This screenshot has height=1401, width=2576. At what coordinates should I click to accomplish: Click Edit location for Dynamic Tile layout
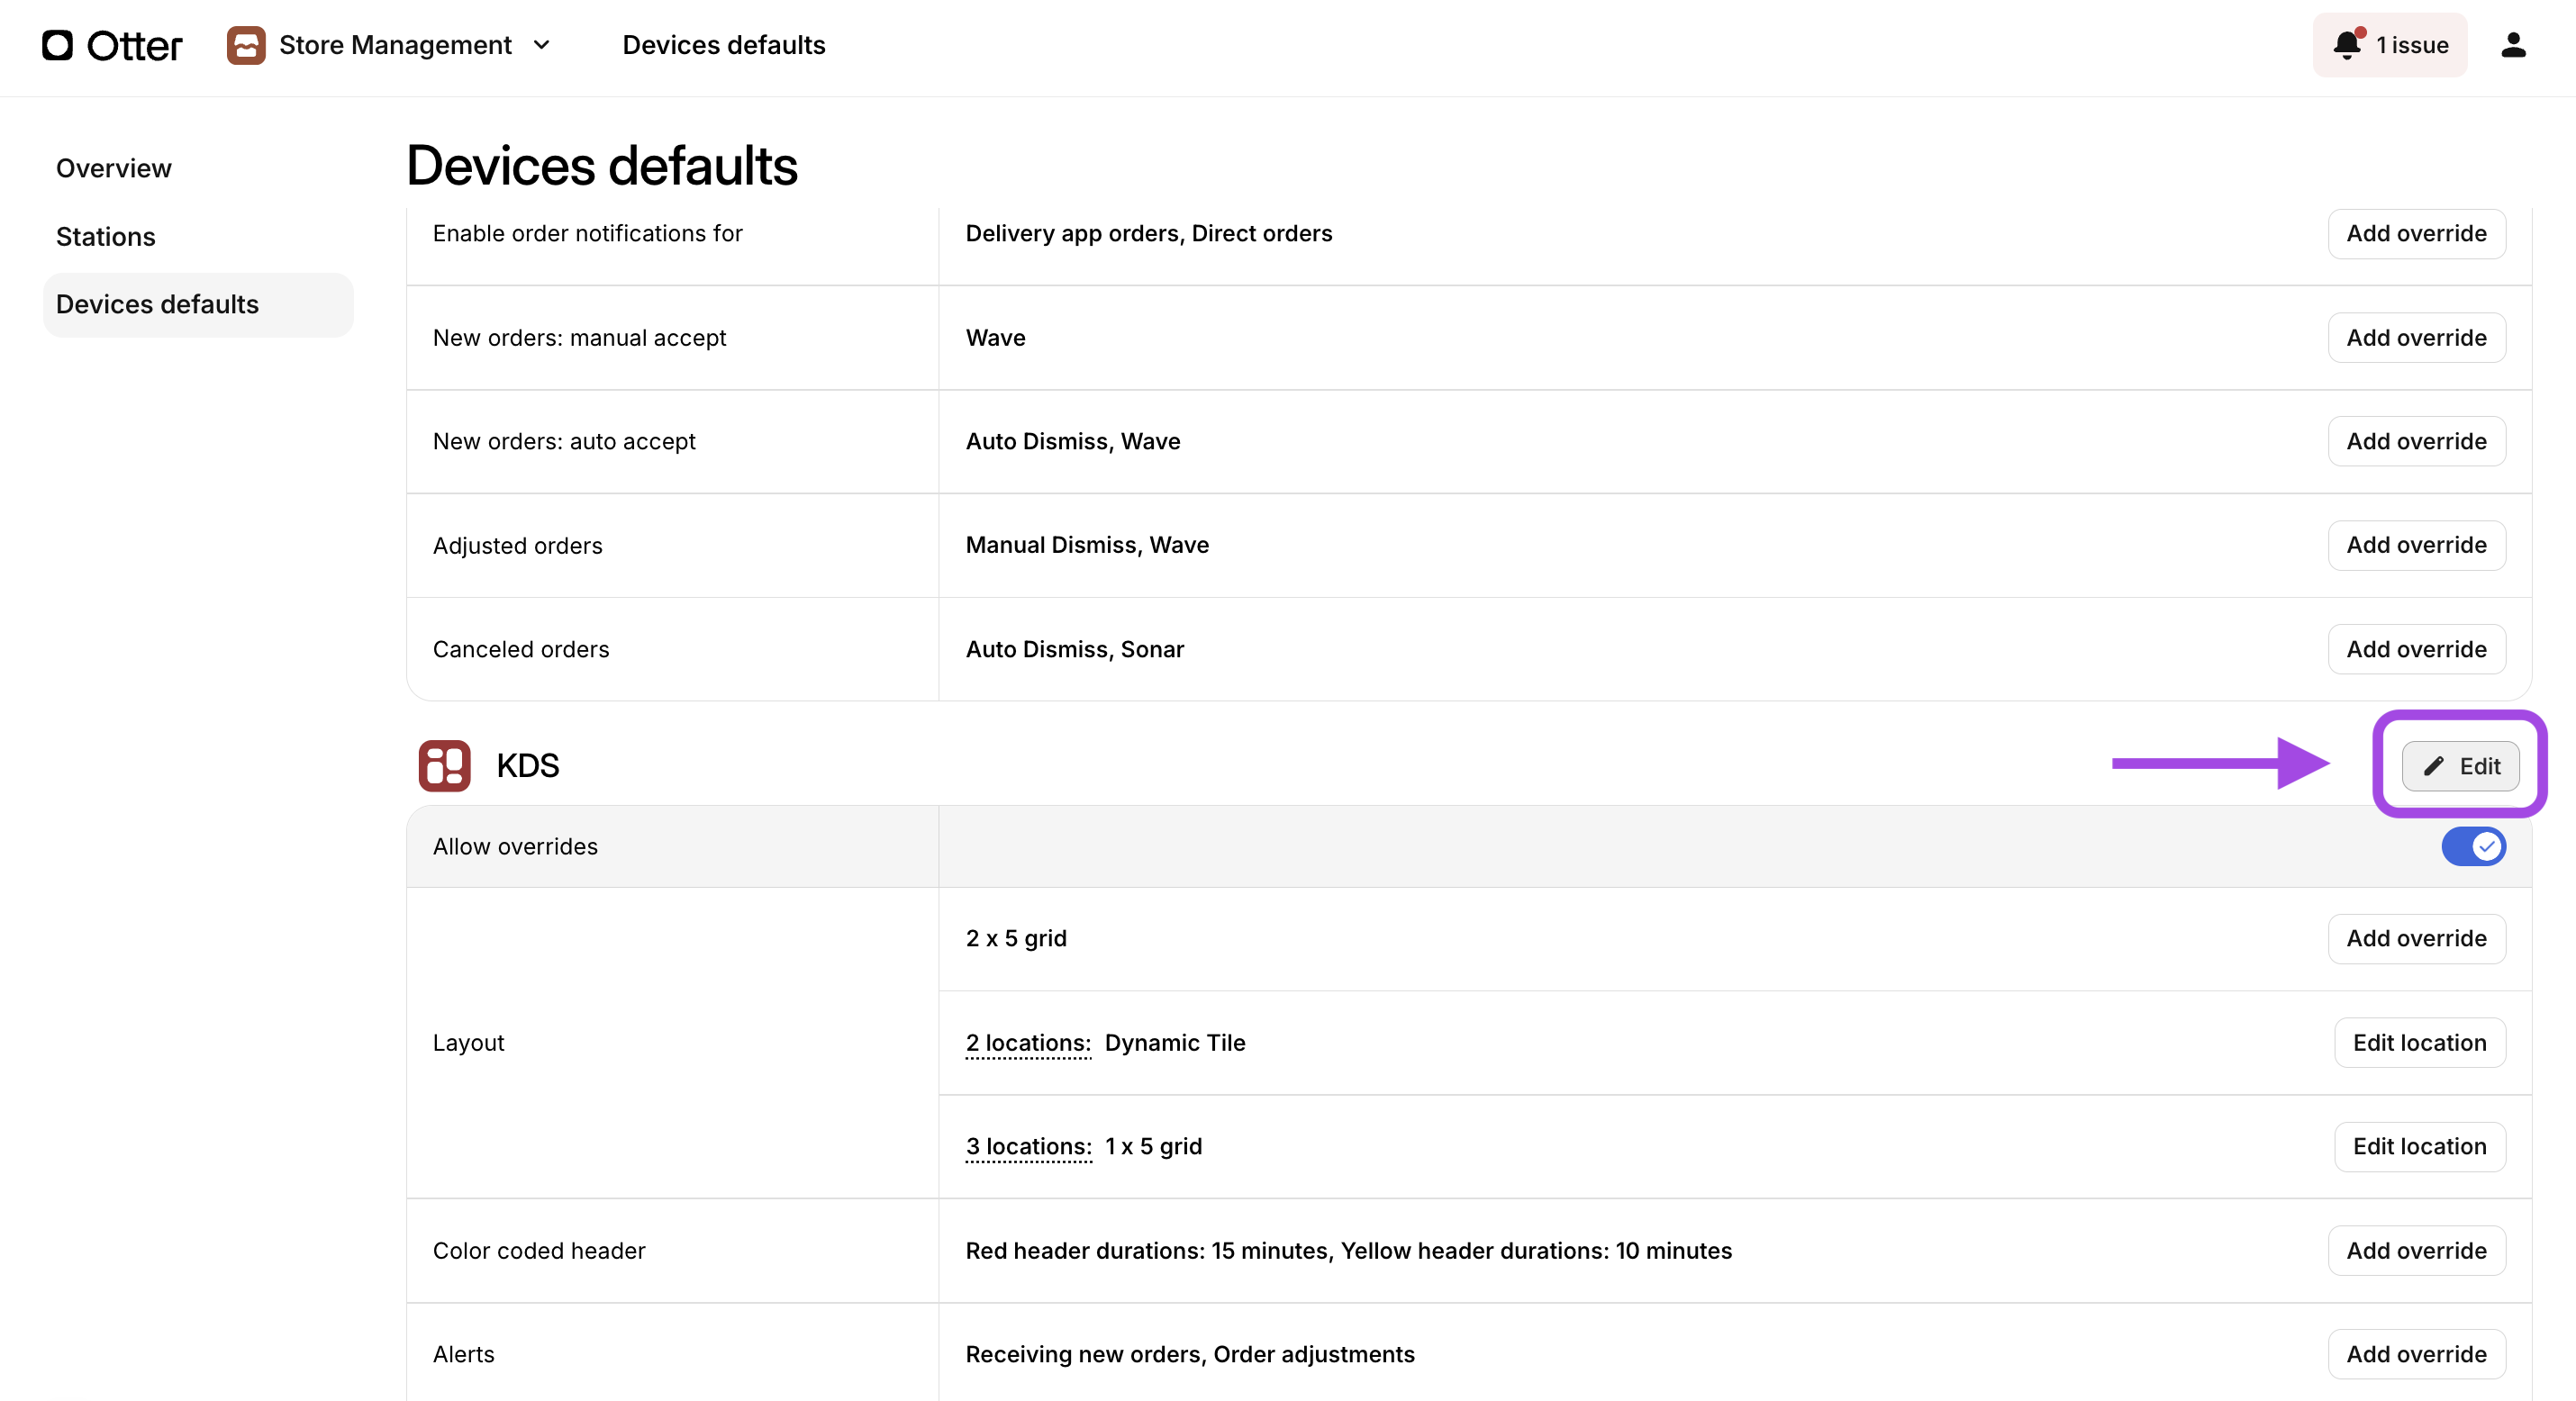coord(2419,1042)
